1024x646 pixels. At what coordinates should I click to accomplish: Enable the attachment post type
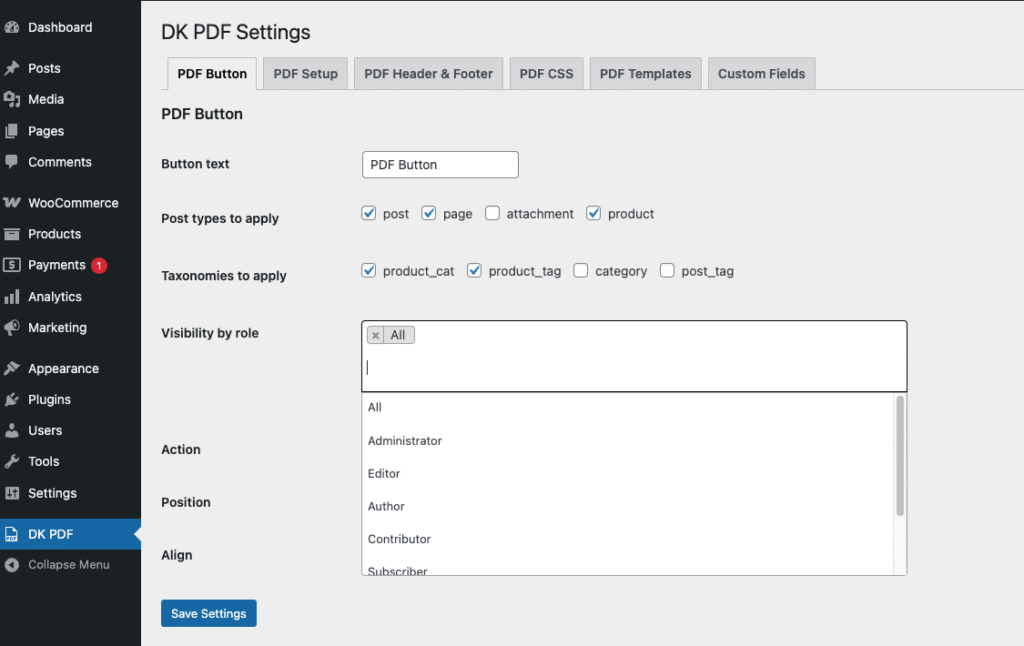tap(492, 213)
